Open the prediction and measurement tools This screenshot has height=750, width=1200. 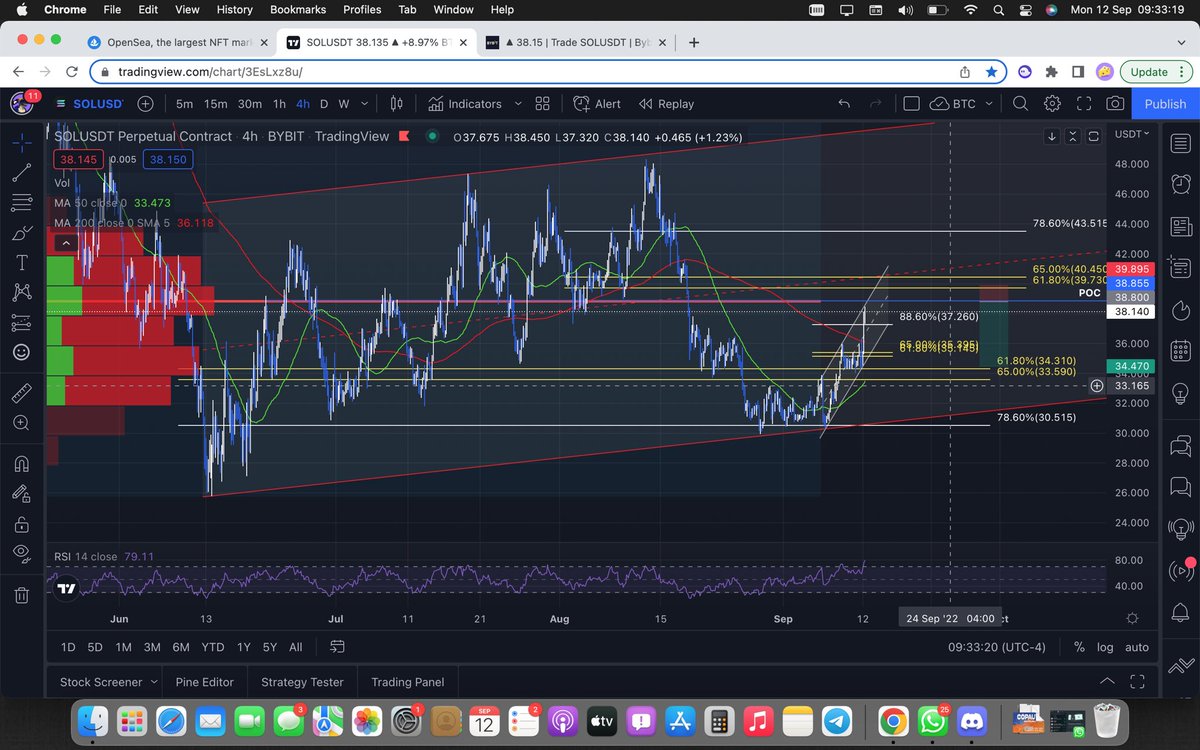coord(21,322)
